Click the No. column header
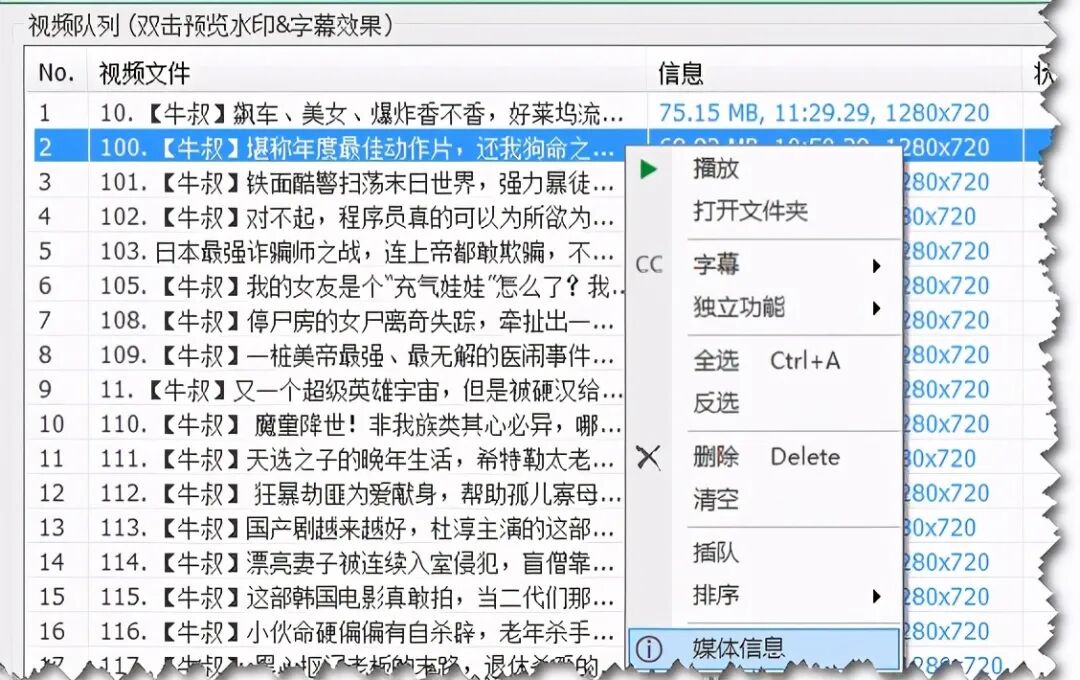Screen dimensions: 1080x680 56,72
